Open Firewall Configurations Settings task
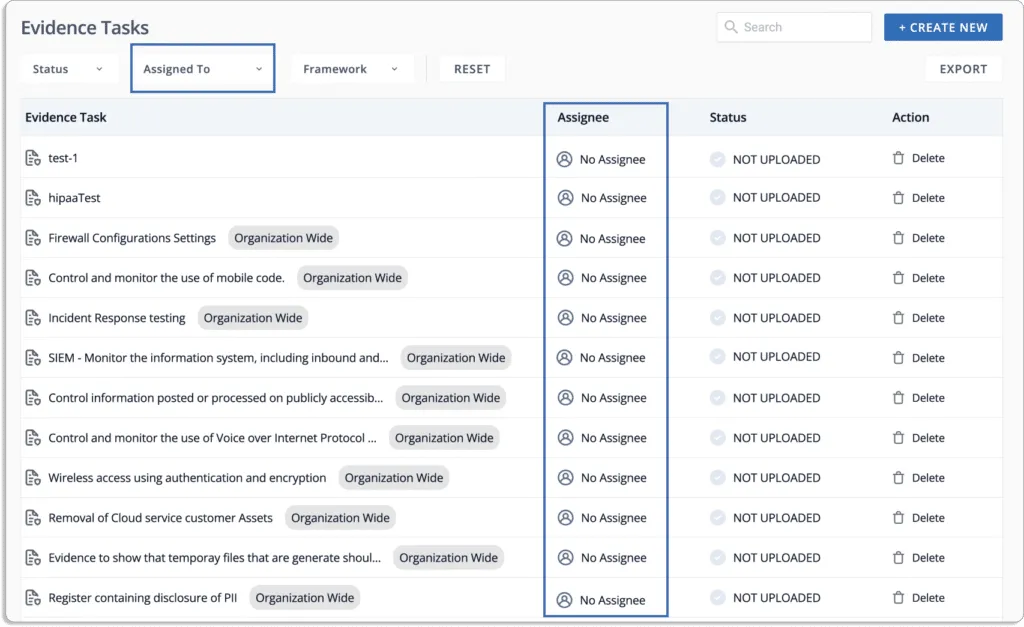 click(132, 238)
